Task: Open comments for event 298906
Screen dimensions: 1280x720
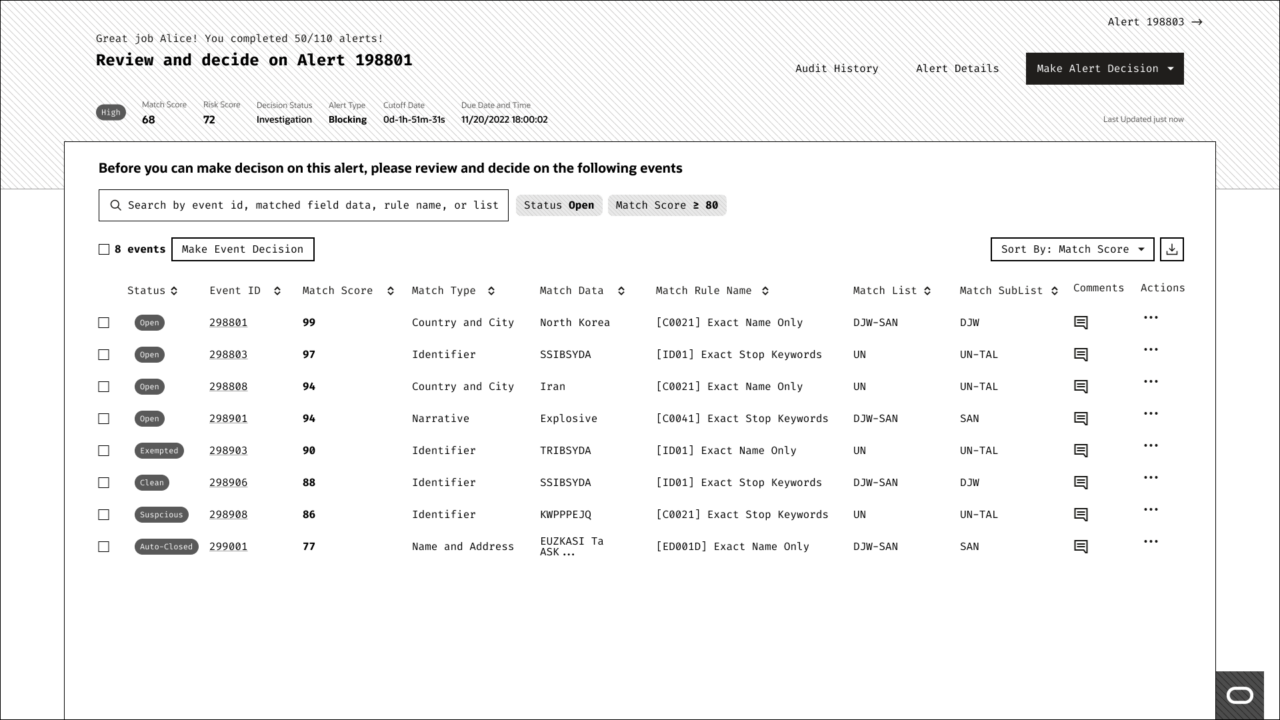Action: pos(1080,483)
